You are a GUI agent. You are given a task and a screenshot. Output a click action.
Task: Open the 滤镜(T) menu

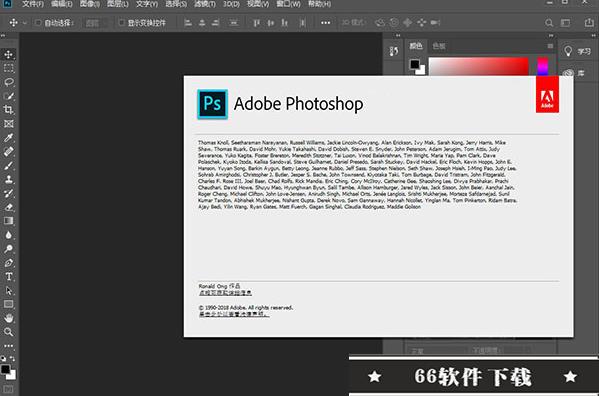tap(205, 4)
